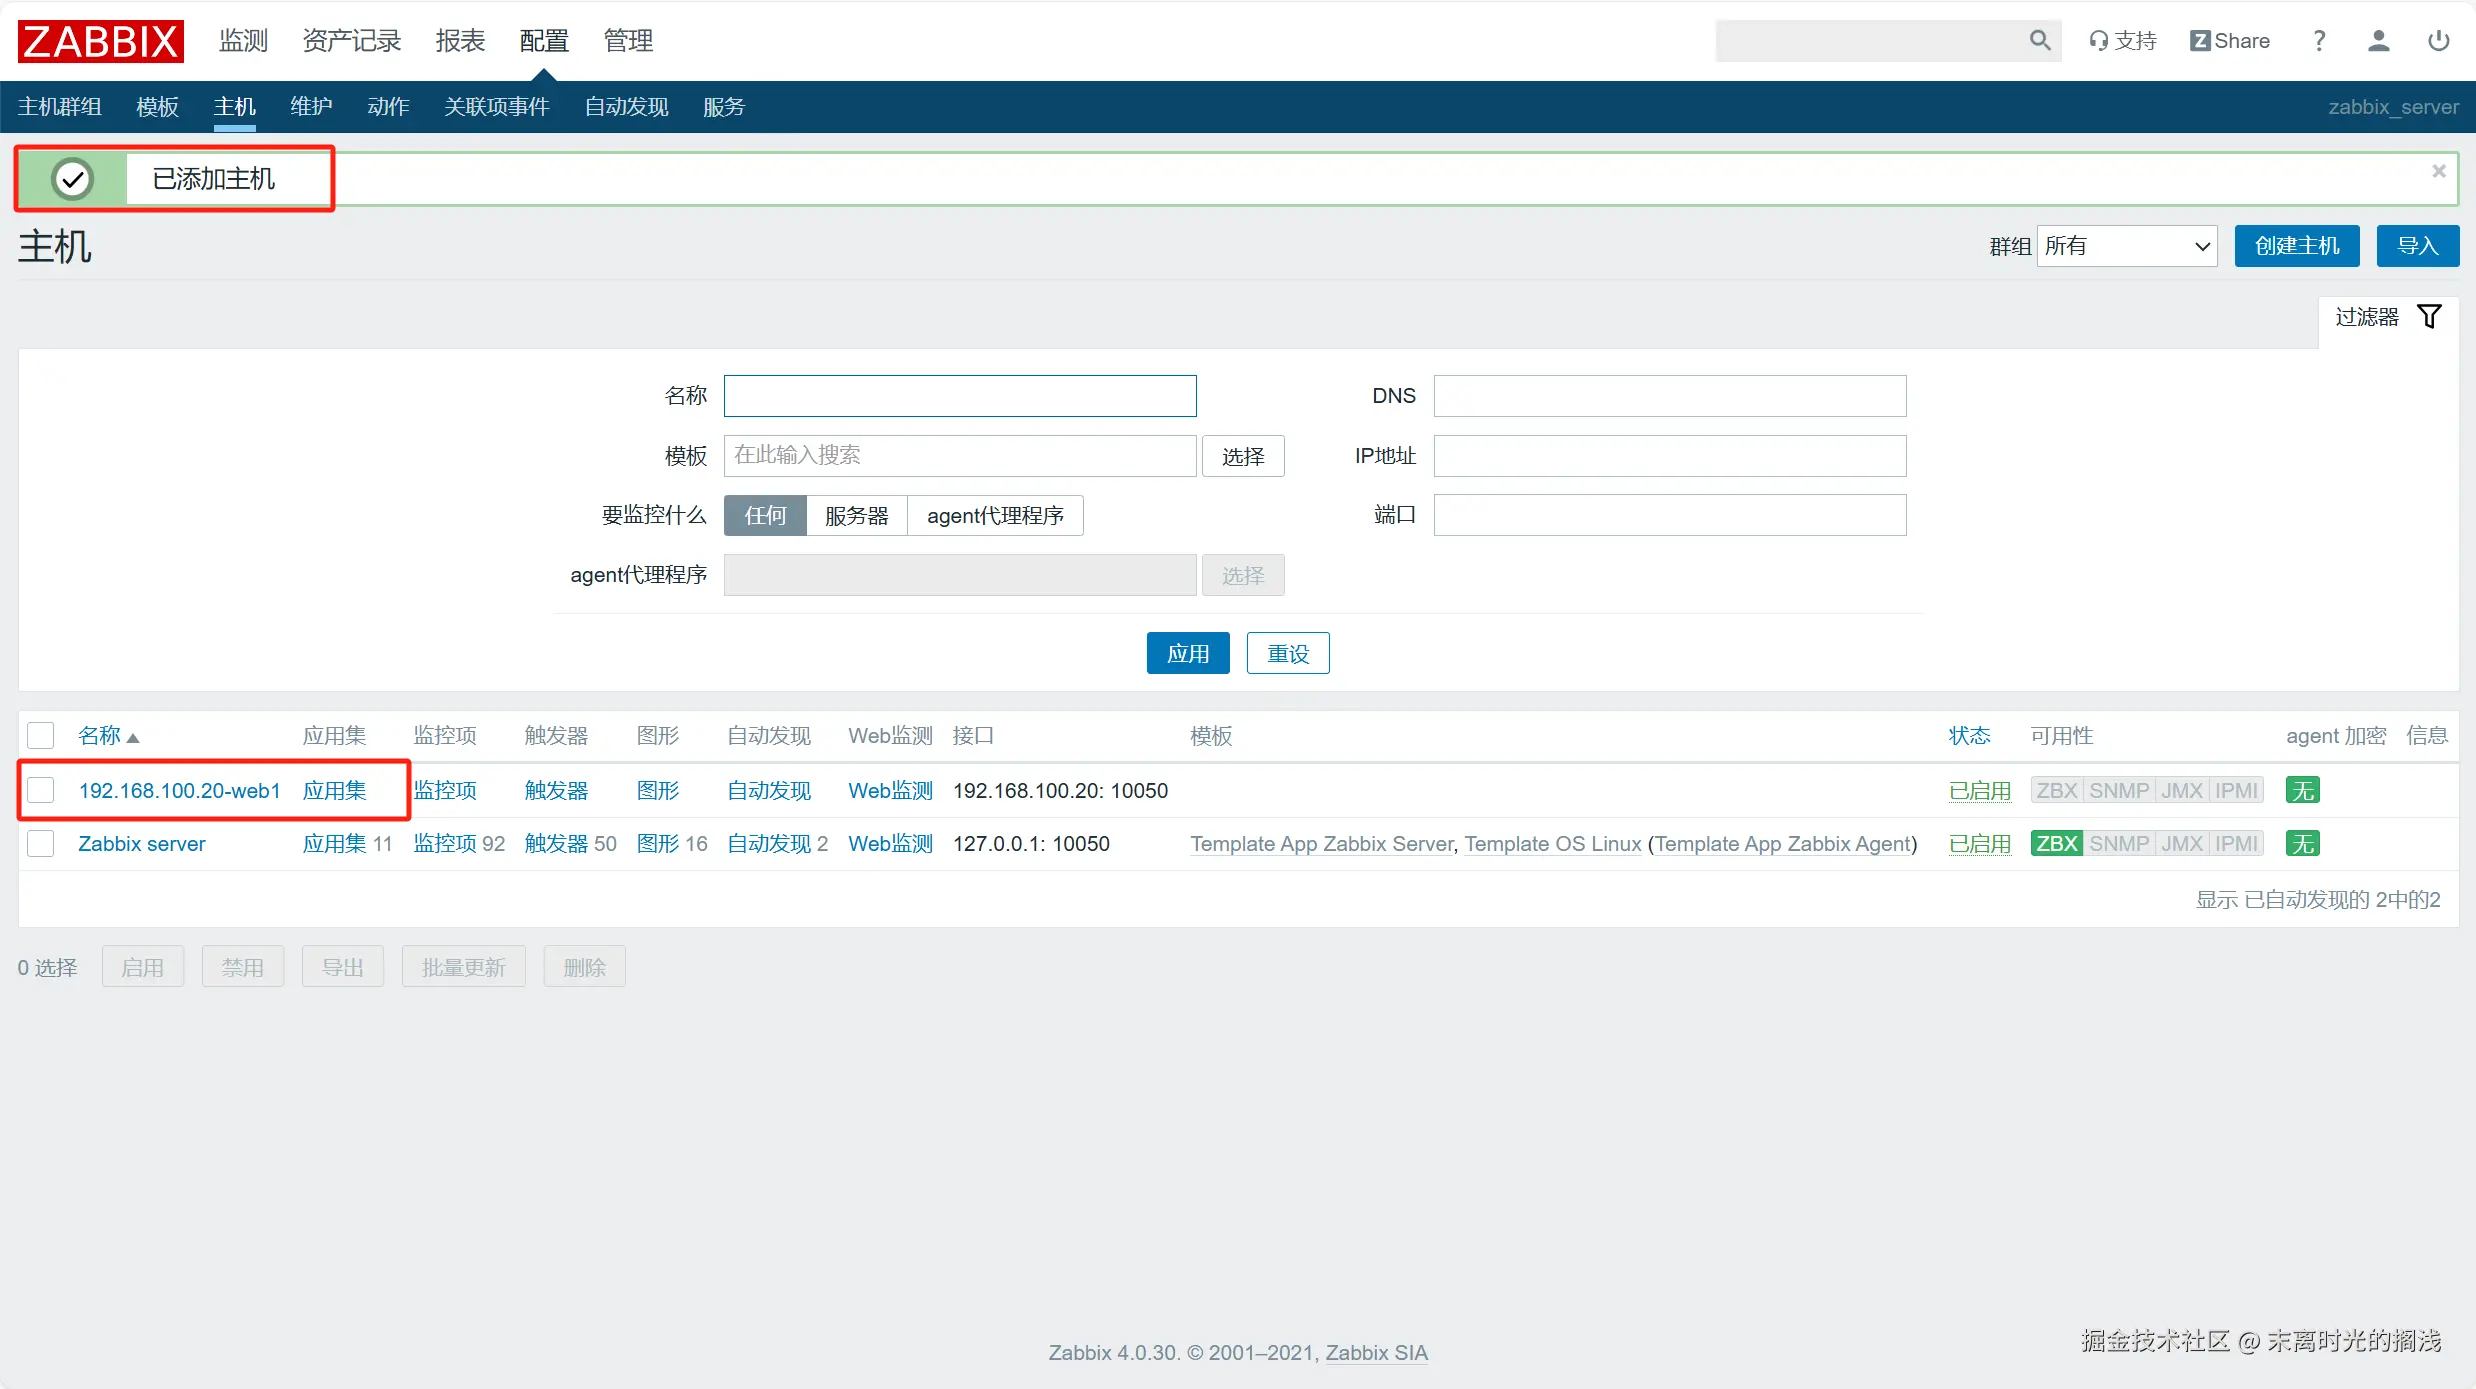Toggle the filter funnel icon
2476x1389 pixels.
point(2429,317)
